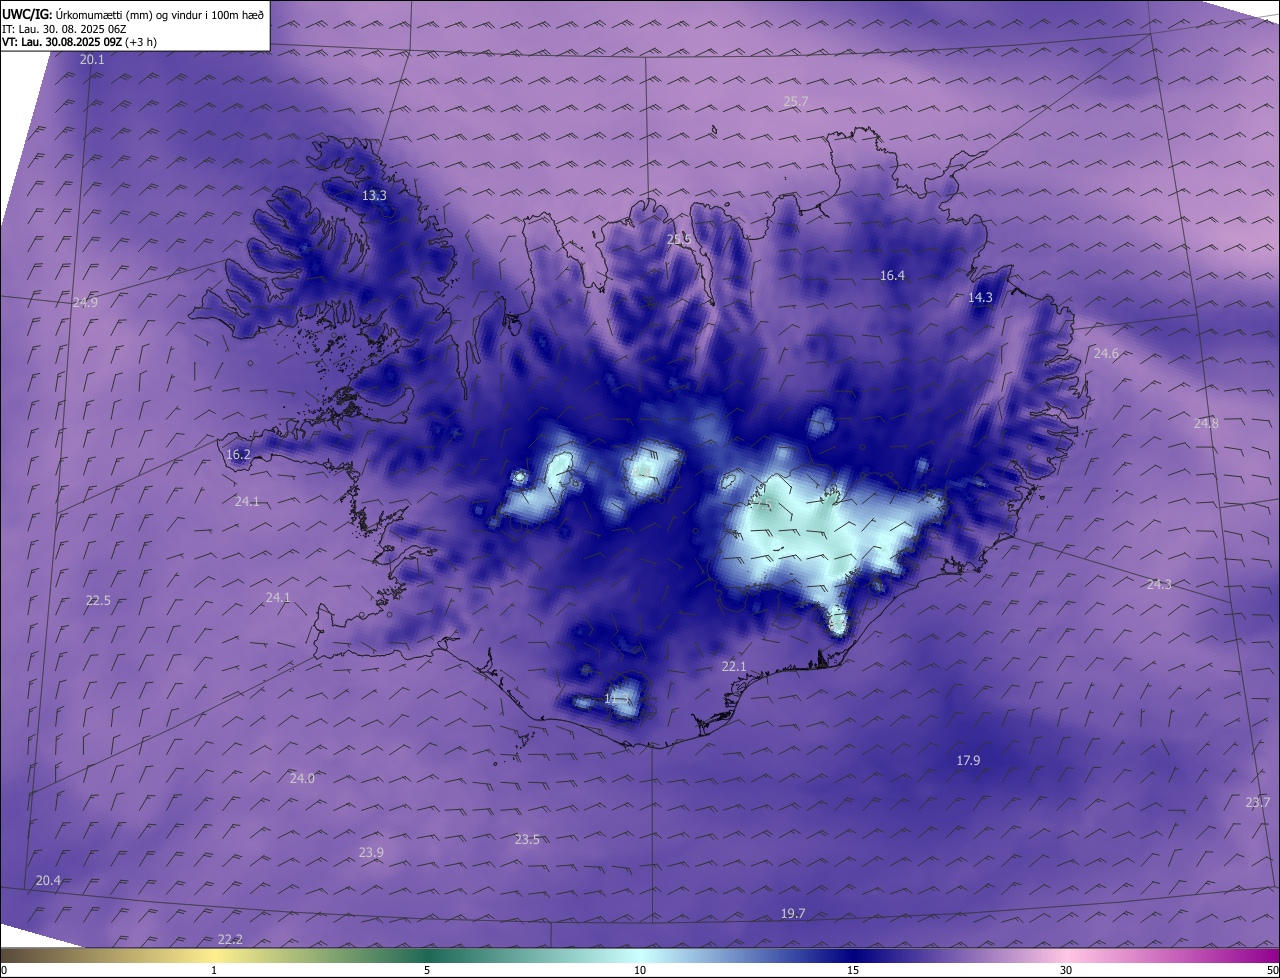Click the 13.3 value over the Westfjords

point(374,196)
